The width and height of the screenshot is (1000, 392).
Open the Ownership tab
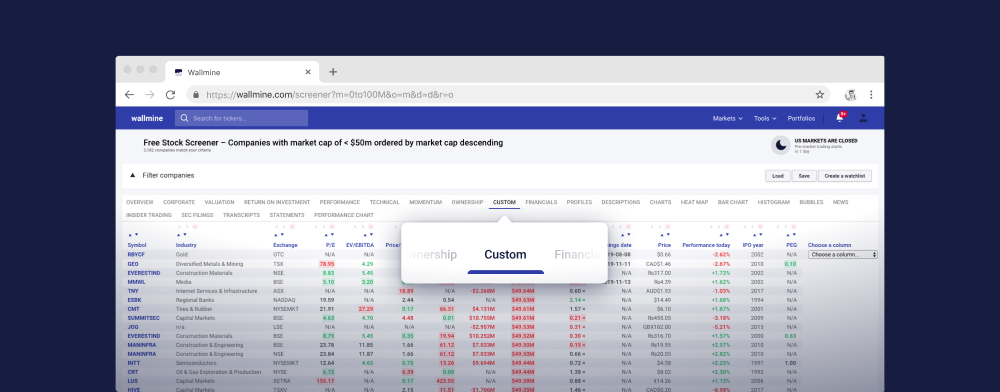click(467, 202)
